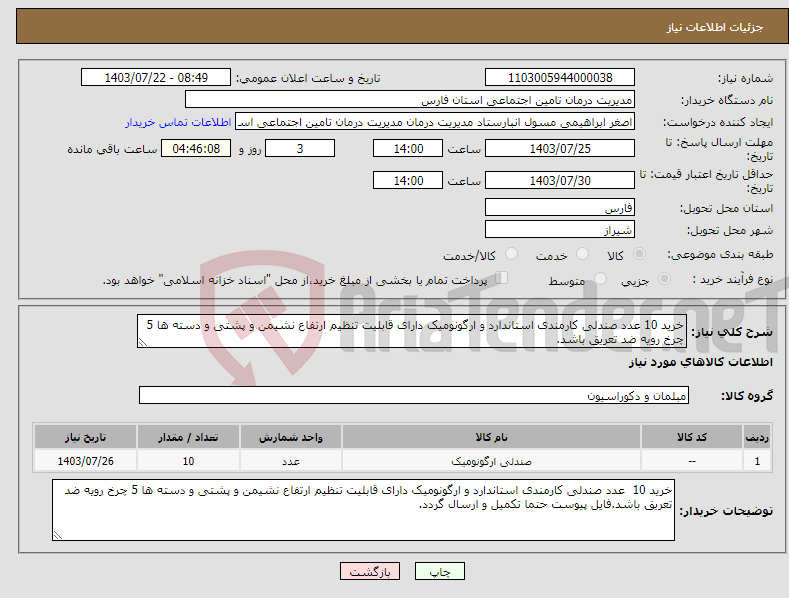Click the price validity time 14:00 field
This screenshot has height=598, width=789.
[408, 180]
